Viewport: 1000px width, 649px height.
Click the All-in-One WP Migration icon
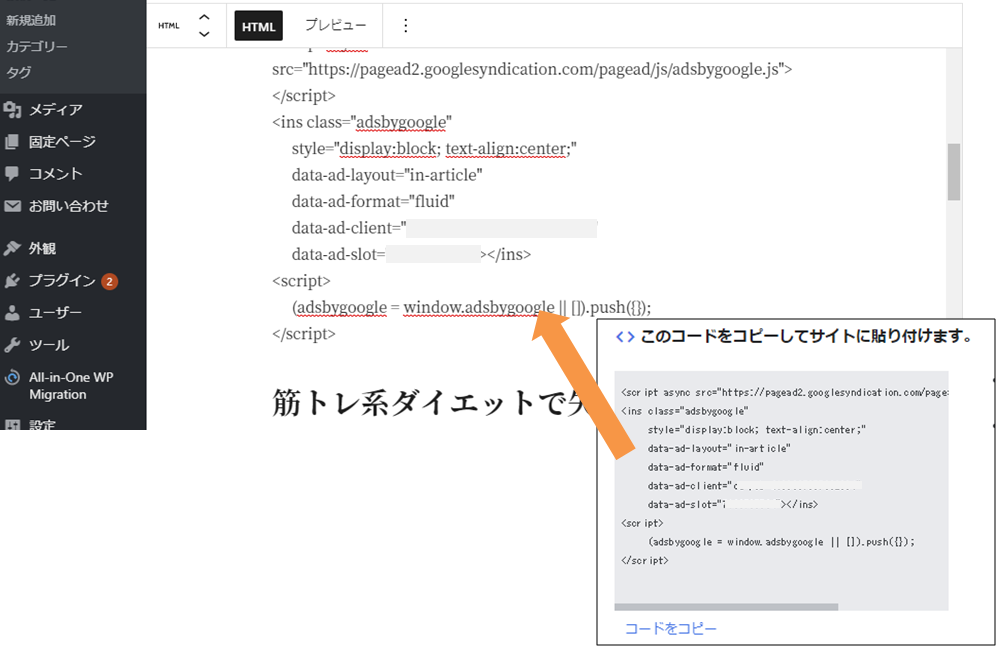pos(12,377)
